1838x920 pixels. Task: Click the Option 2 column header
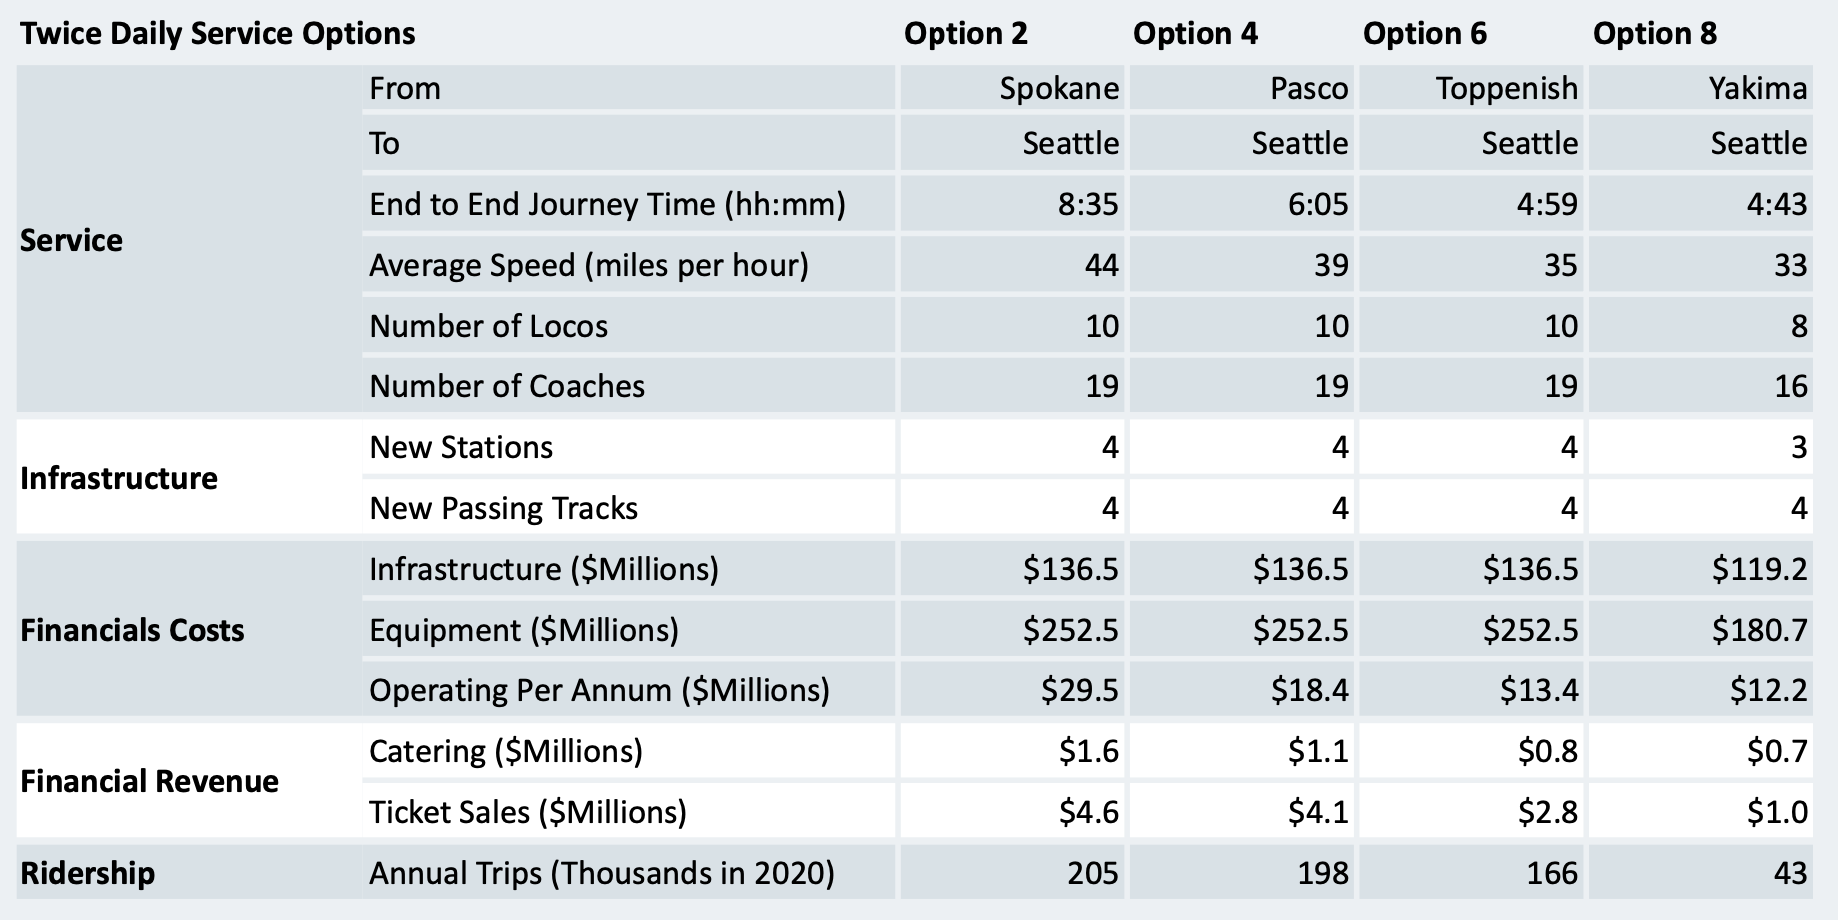pos(965,34)
